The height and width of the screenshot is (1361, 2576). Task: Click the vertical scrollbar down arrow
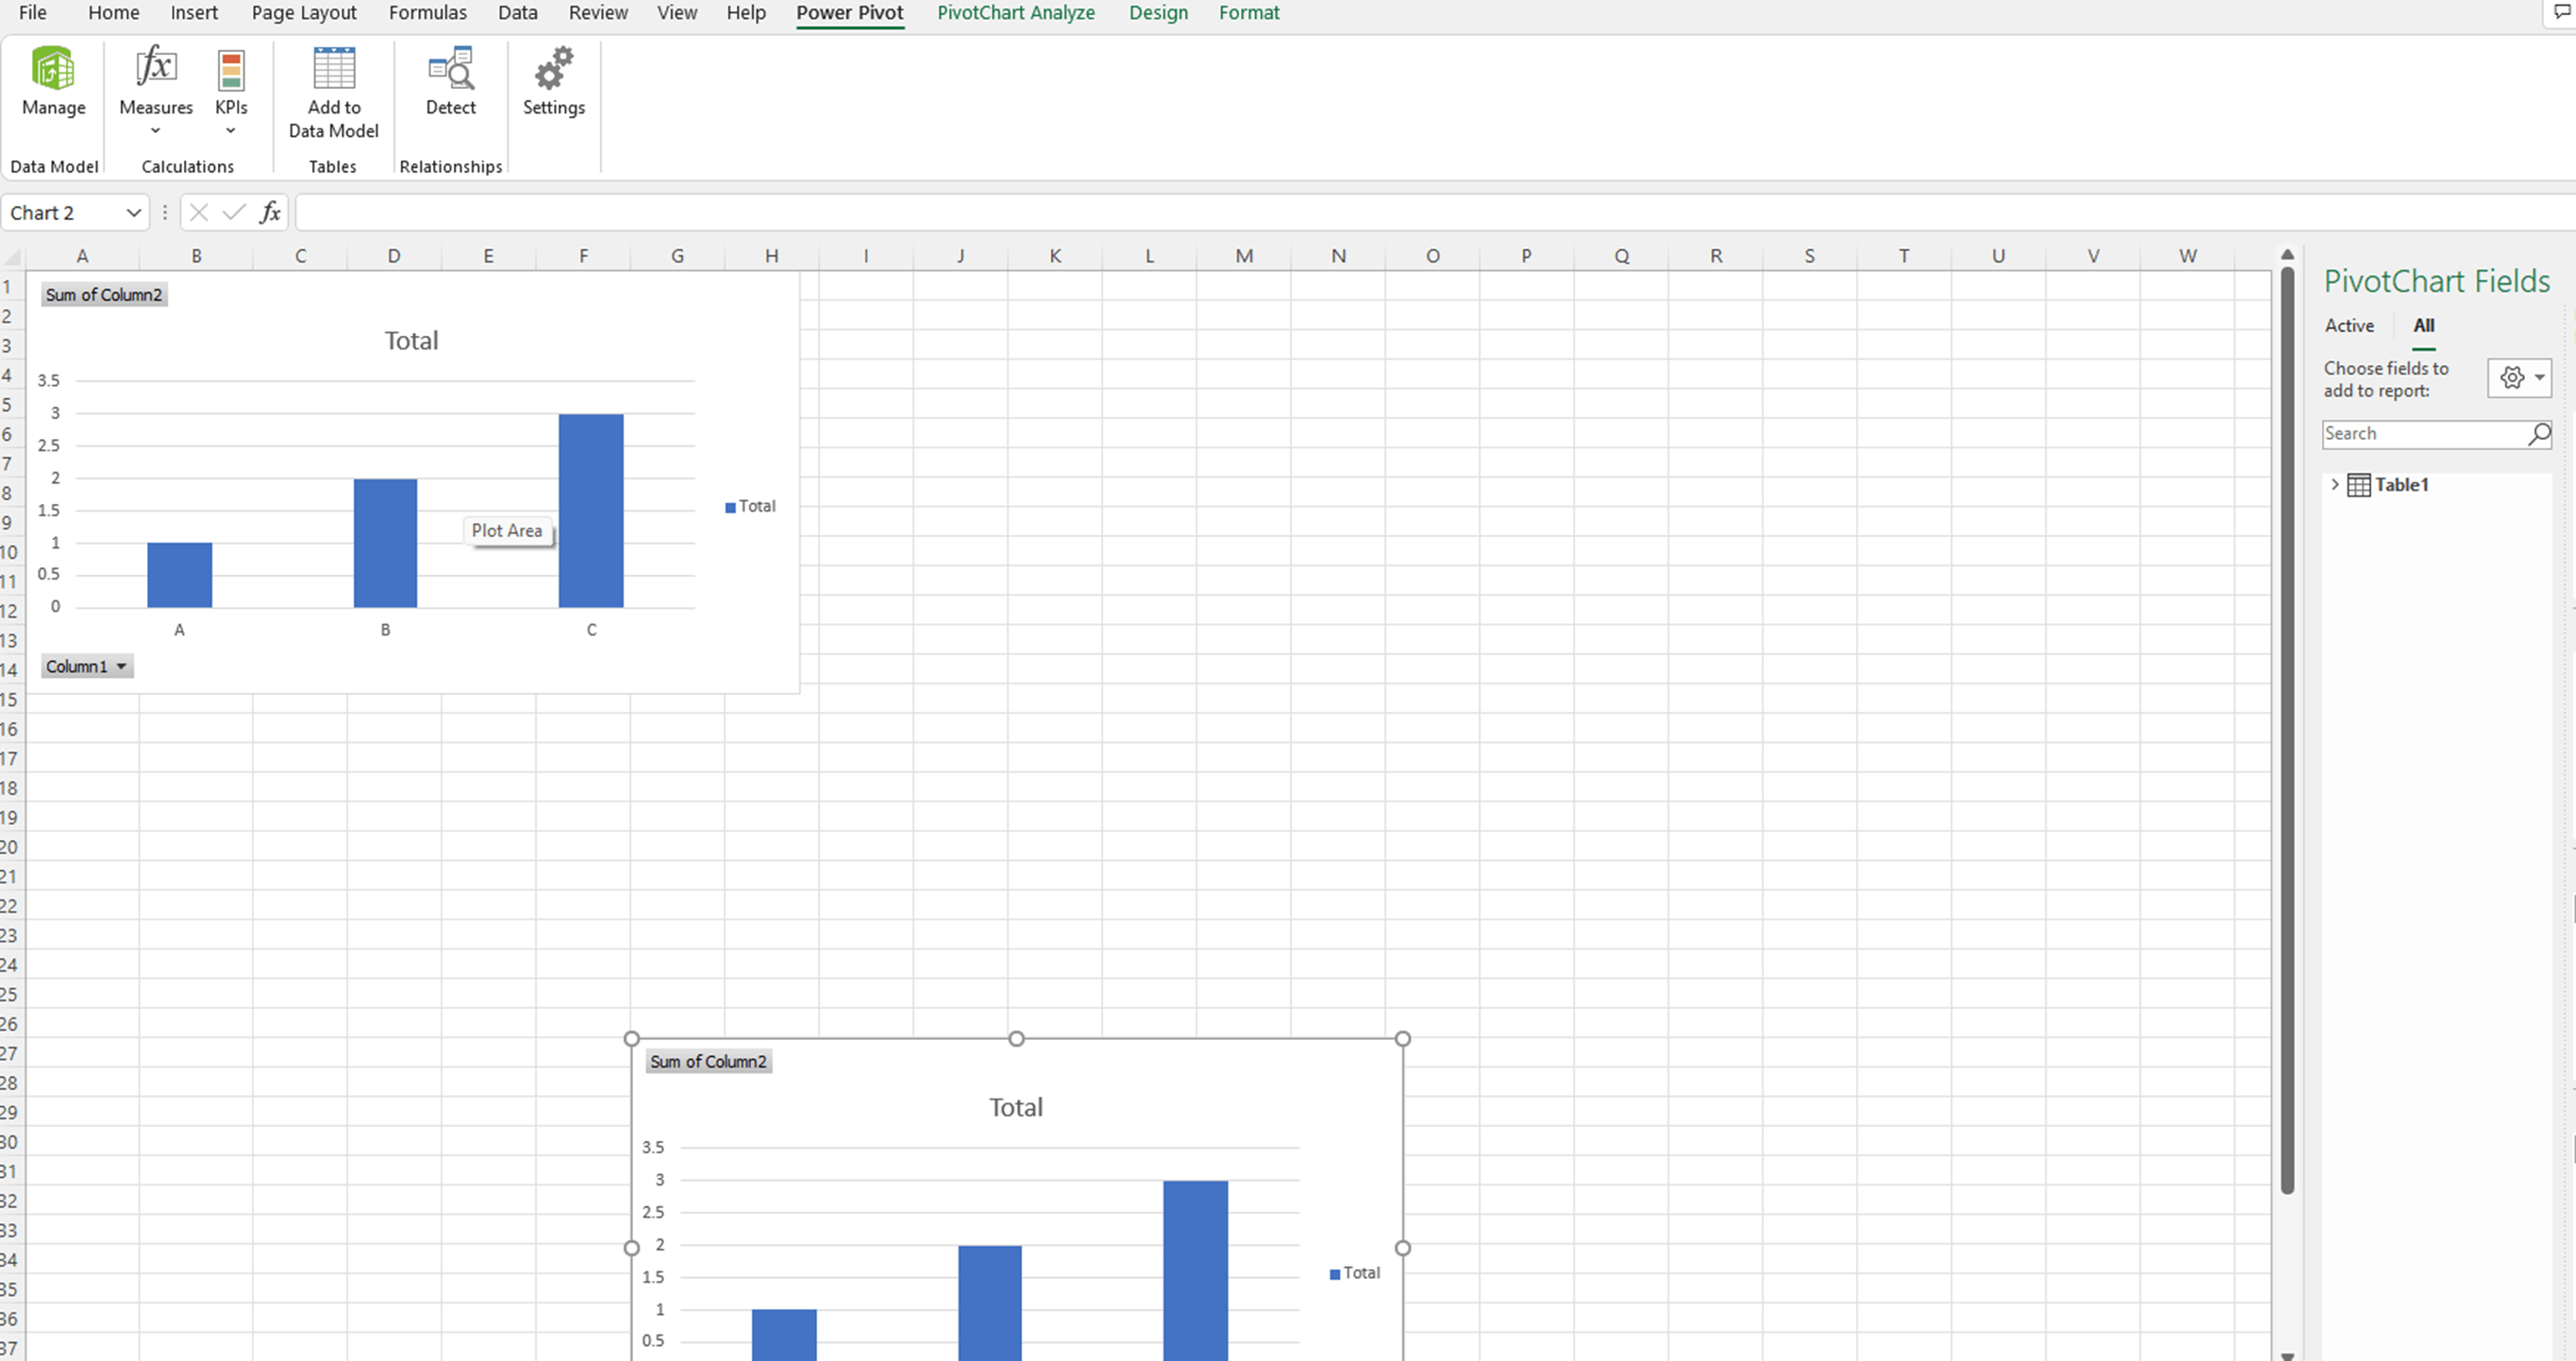pos(2287,1354)
